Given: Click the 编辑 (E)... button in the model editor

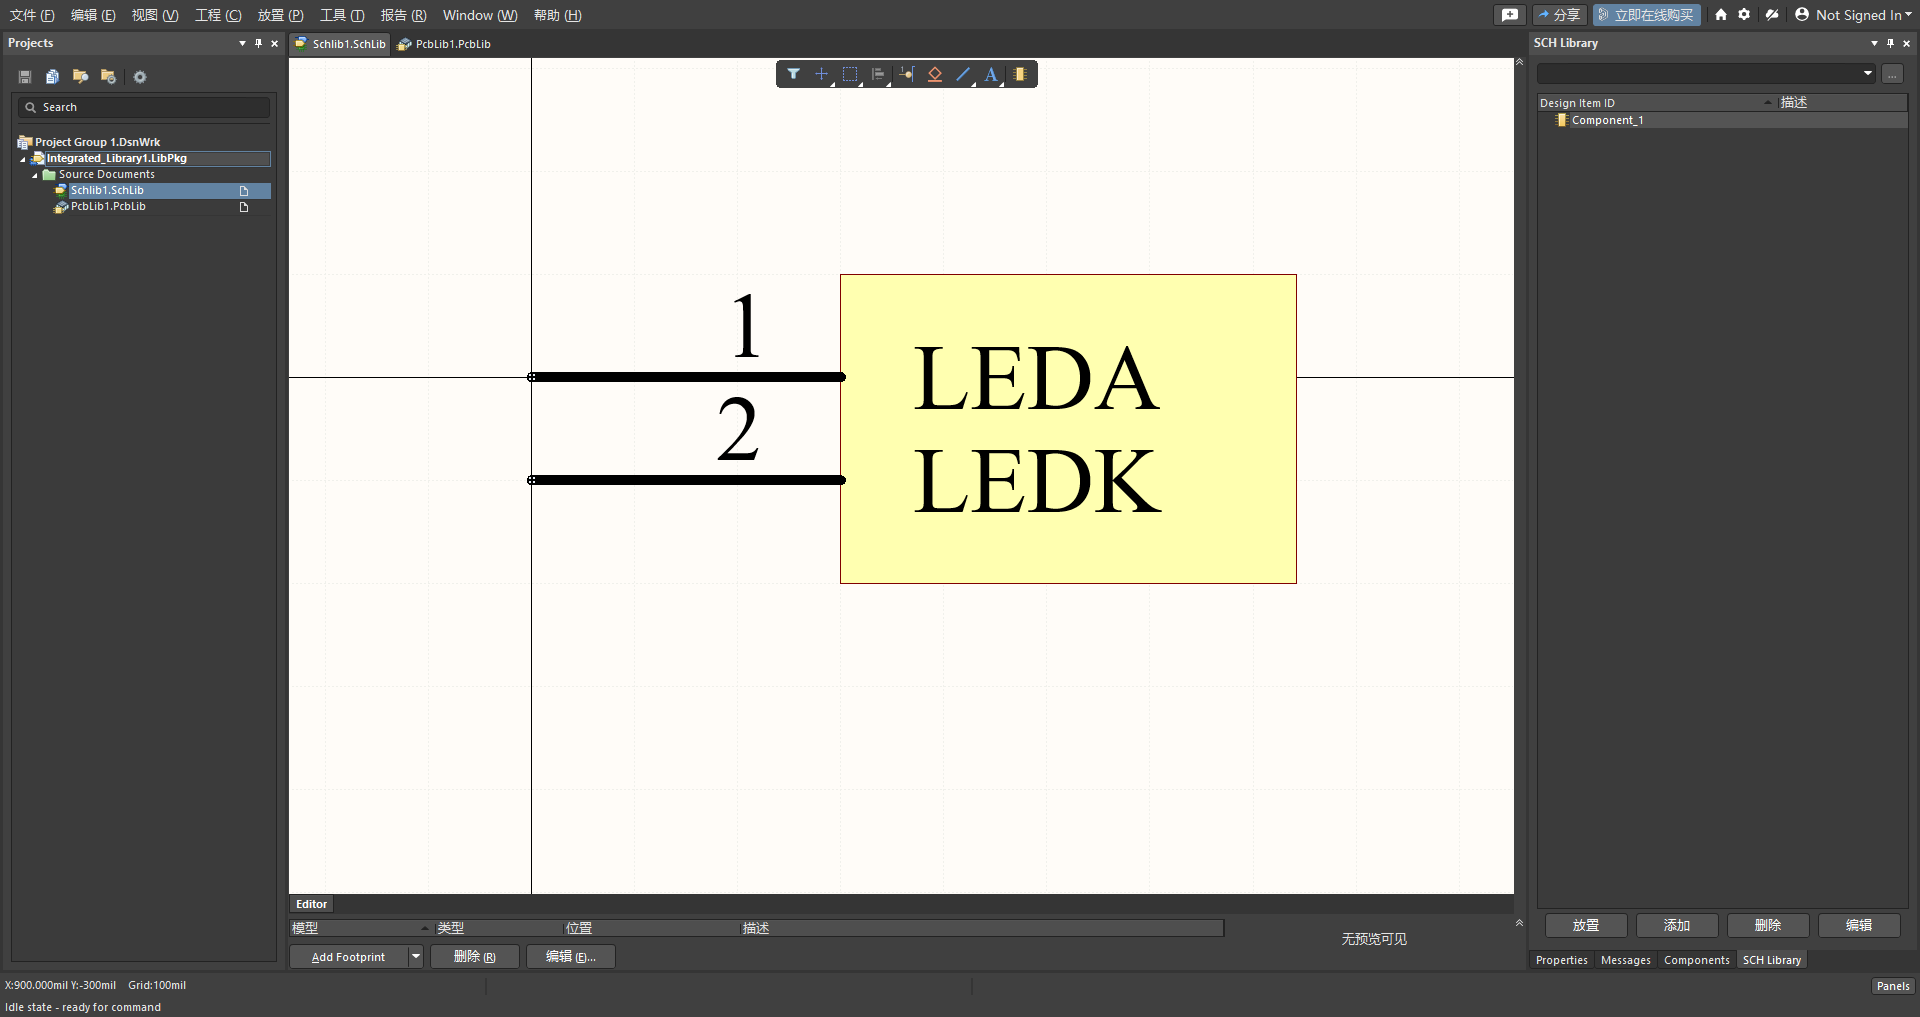Looking at the screenshot, I should pos(571,957).
